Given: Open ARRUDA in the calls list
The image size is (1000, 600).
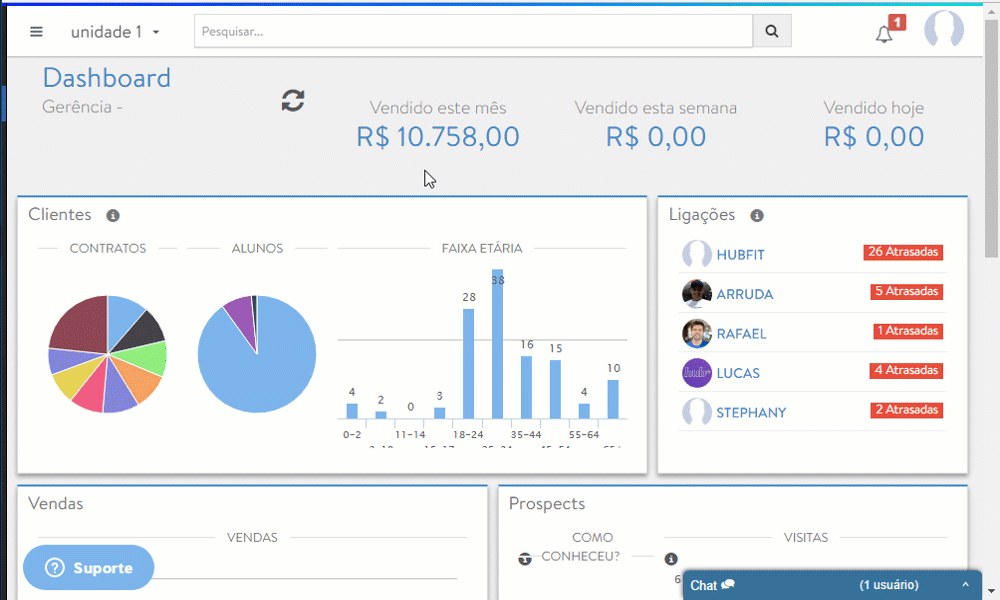Looking at the screenshot, I should tap(744, 295).
